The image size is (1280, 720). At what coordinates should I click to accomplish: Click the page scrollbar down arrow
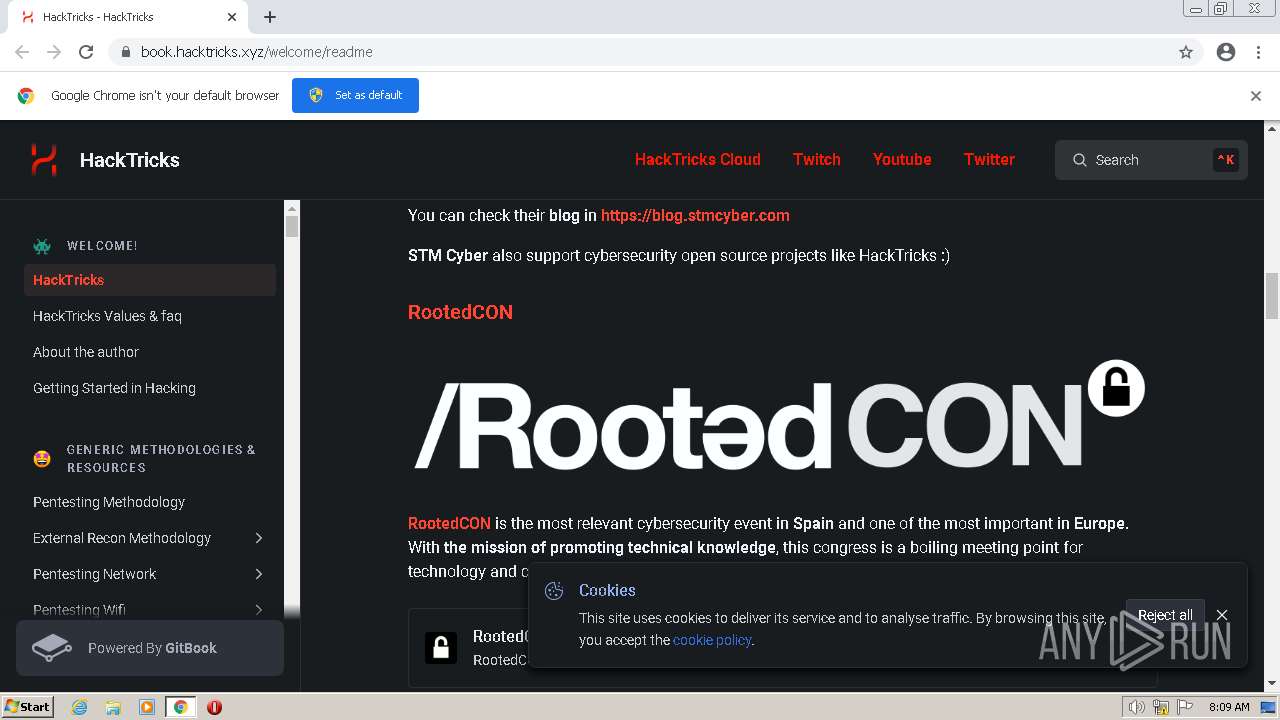point(1272,684)
